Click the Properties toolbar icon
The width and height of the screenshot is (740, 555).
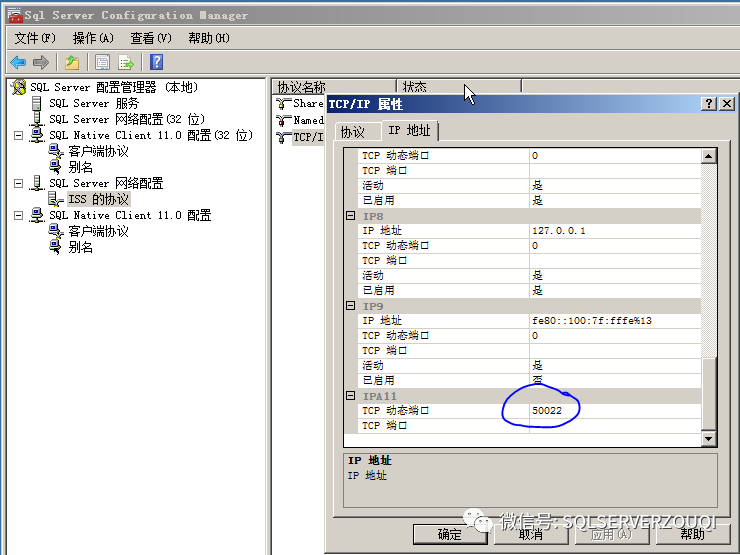[x=102, y=62]
